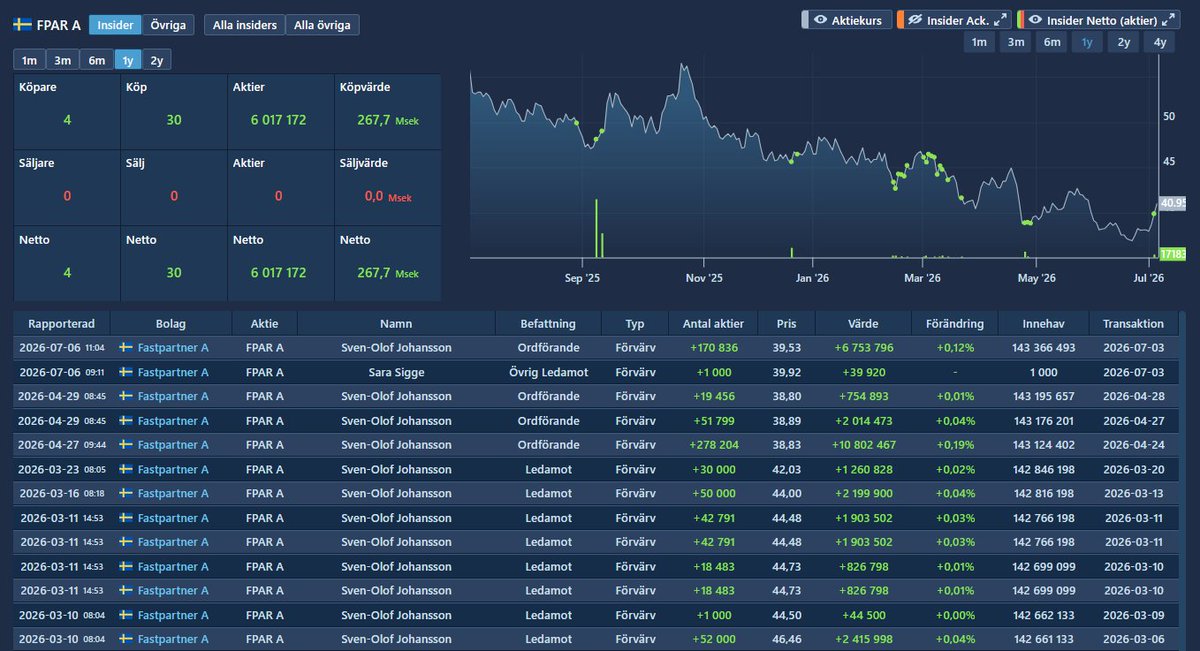Click Övrig Ledamot position cell
Viewport: 1200px width, 651px height.
pyautogui.click(x=548, y=372)
